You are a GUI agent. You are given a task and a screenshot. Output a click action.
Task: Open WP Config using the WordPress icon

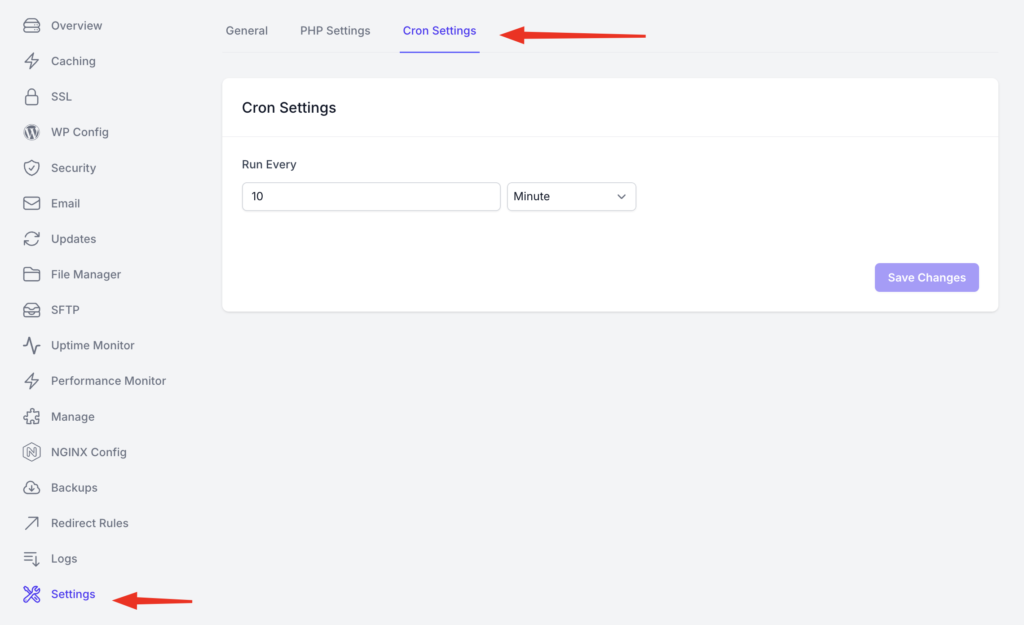tap(31, 132)
